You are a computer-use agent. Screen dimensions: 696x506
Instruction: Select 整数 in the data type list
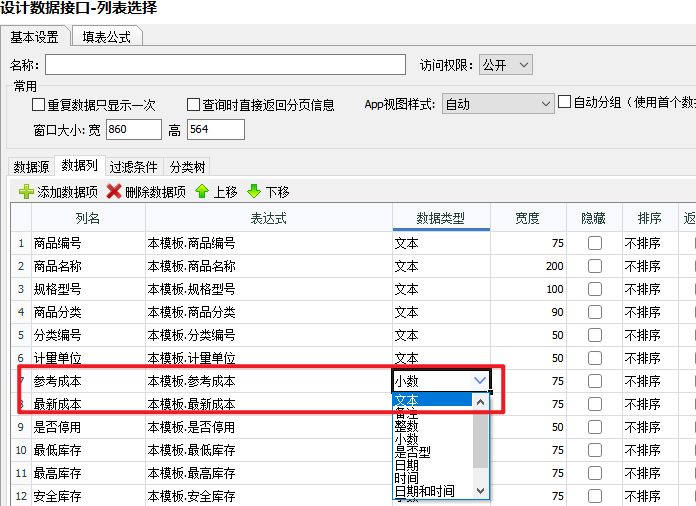click(433, 426)
